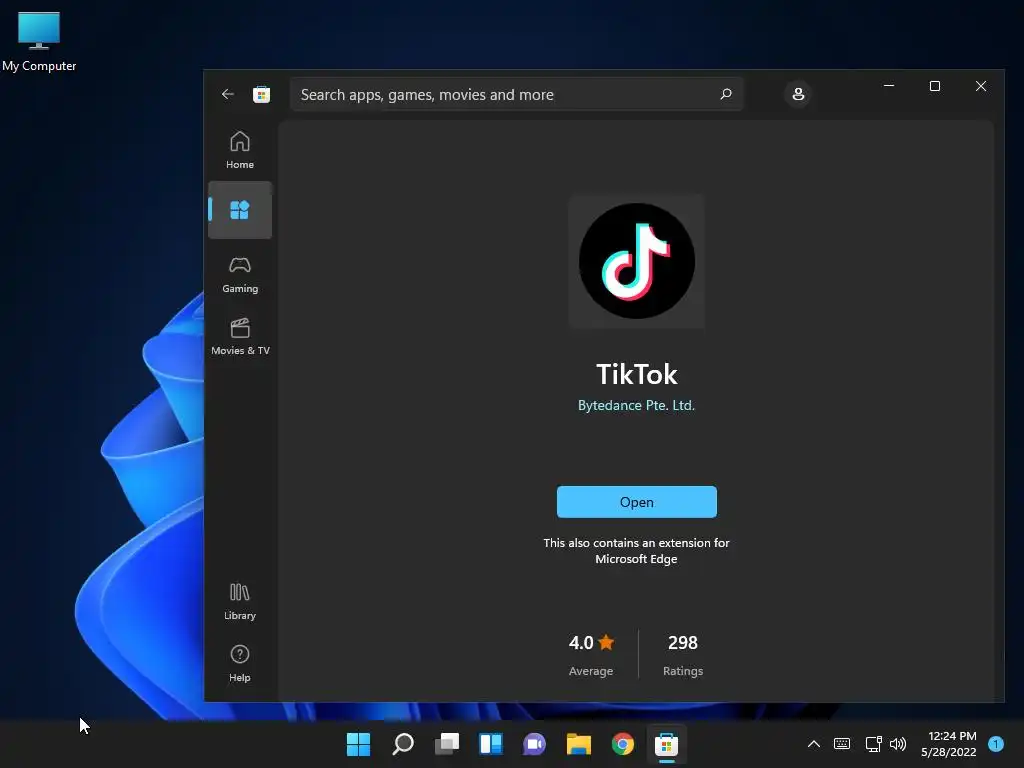Close the Microsoft Store window
Viewport: 1024px width, 768px height.
[981, 86]
